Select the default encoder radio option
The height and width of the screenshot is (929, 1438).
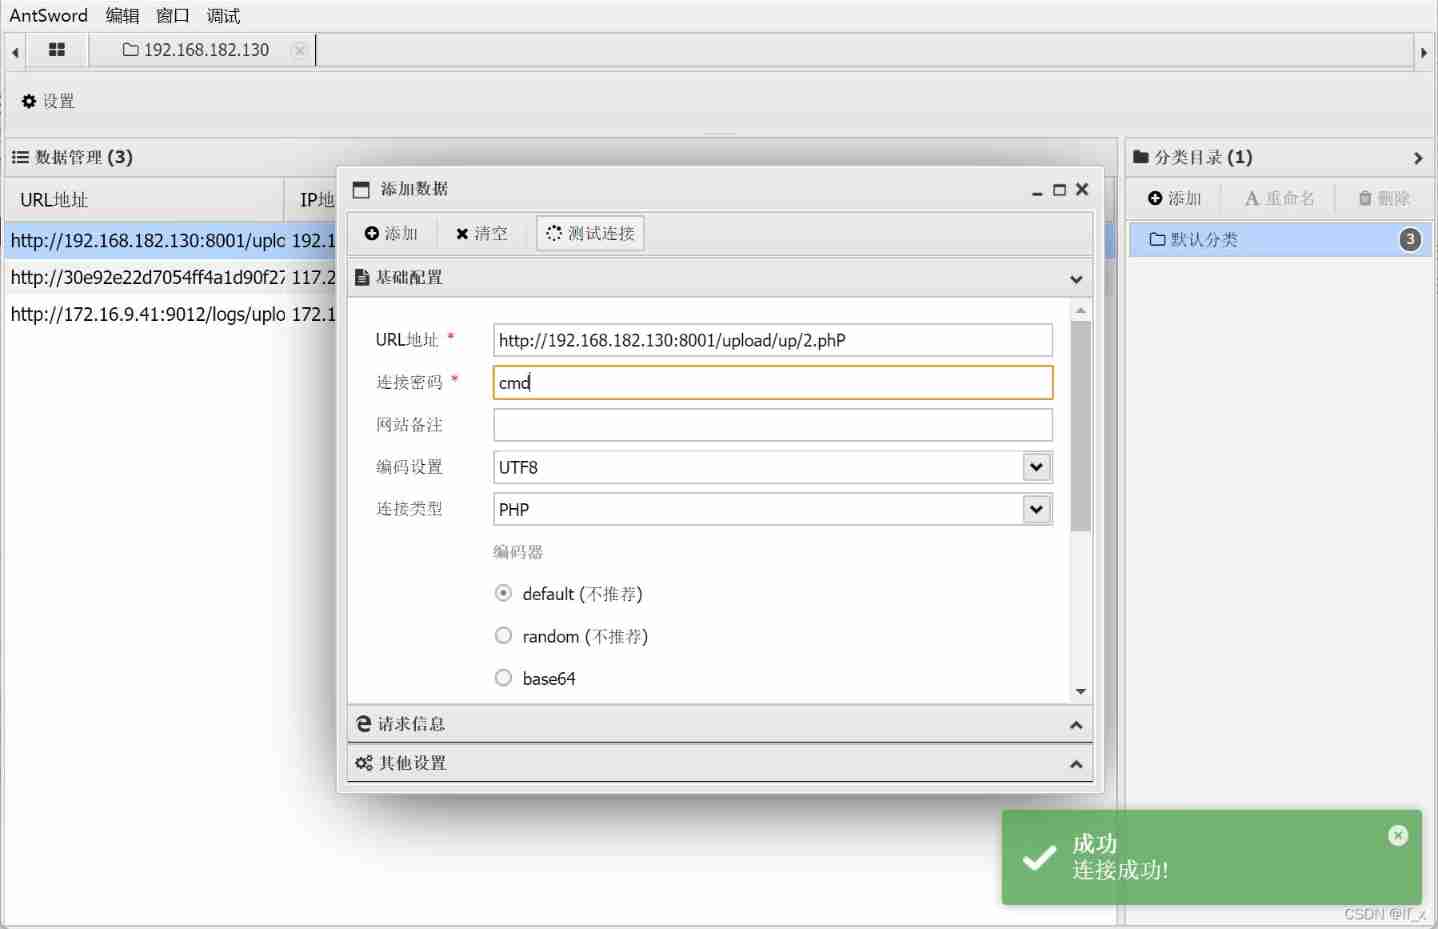point(503,593)
